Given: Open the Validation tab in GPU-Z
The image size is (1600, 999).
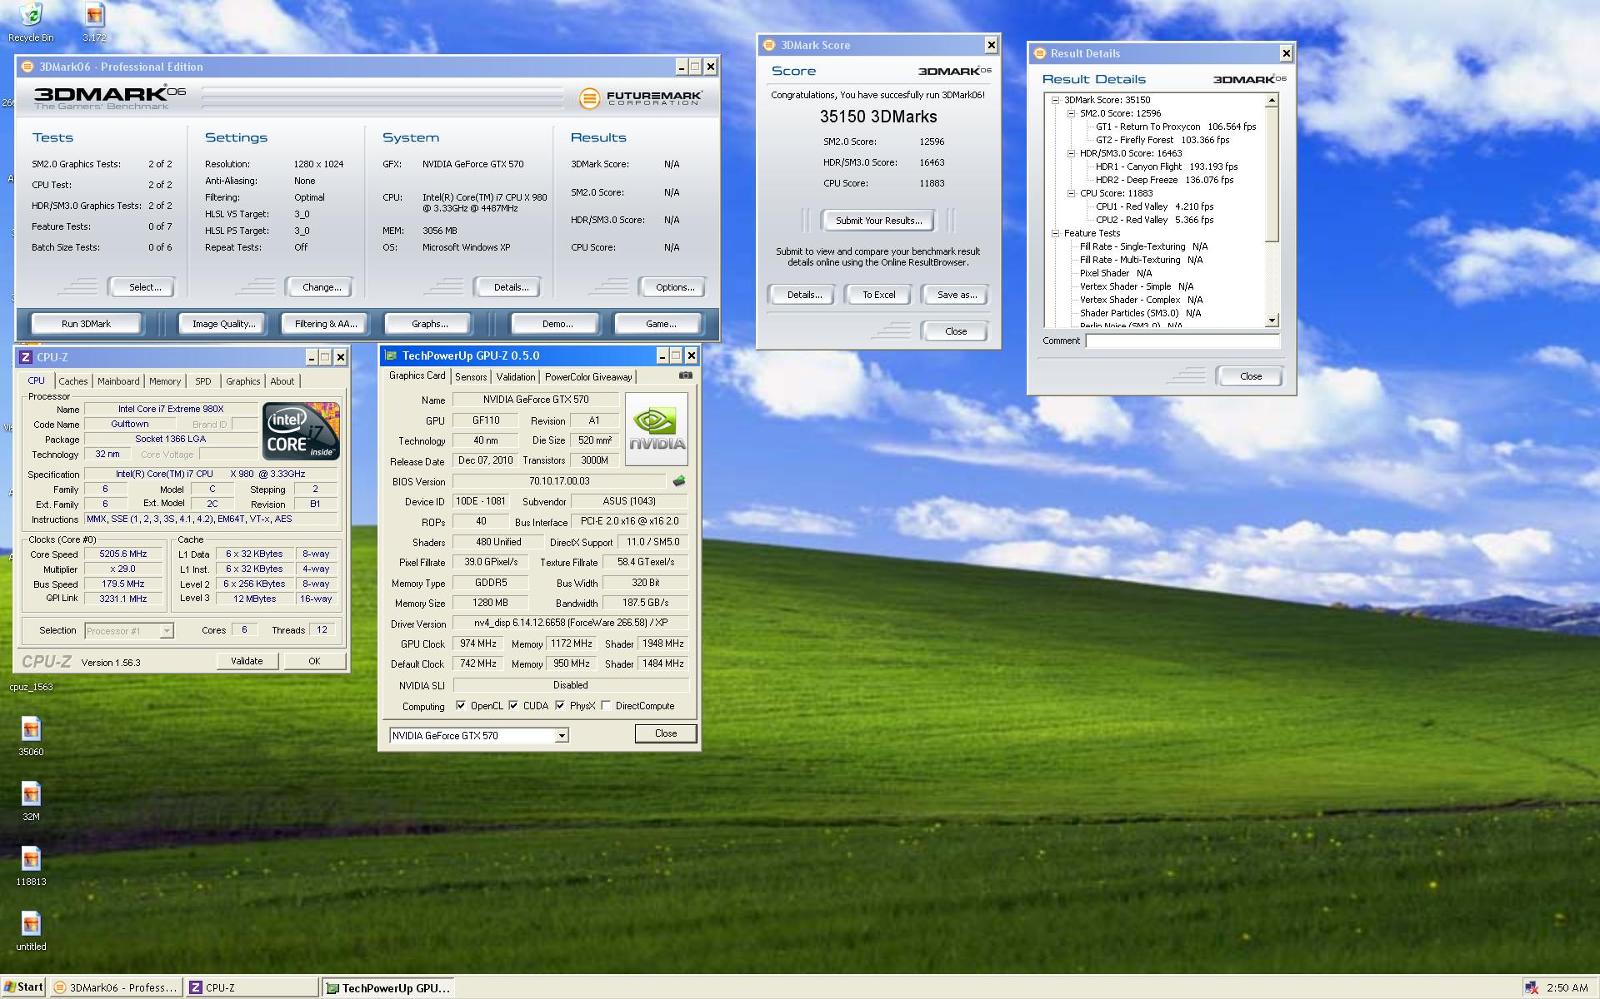Looking at the screenshot, I should point(516,377).
